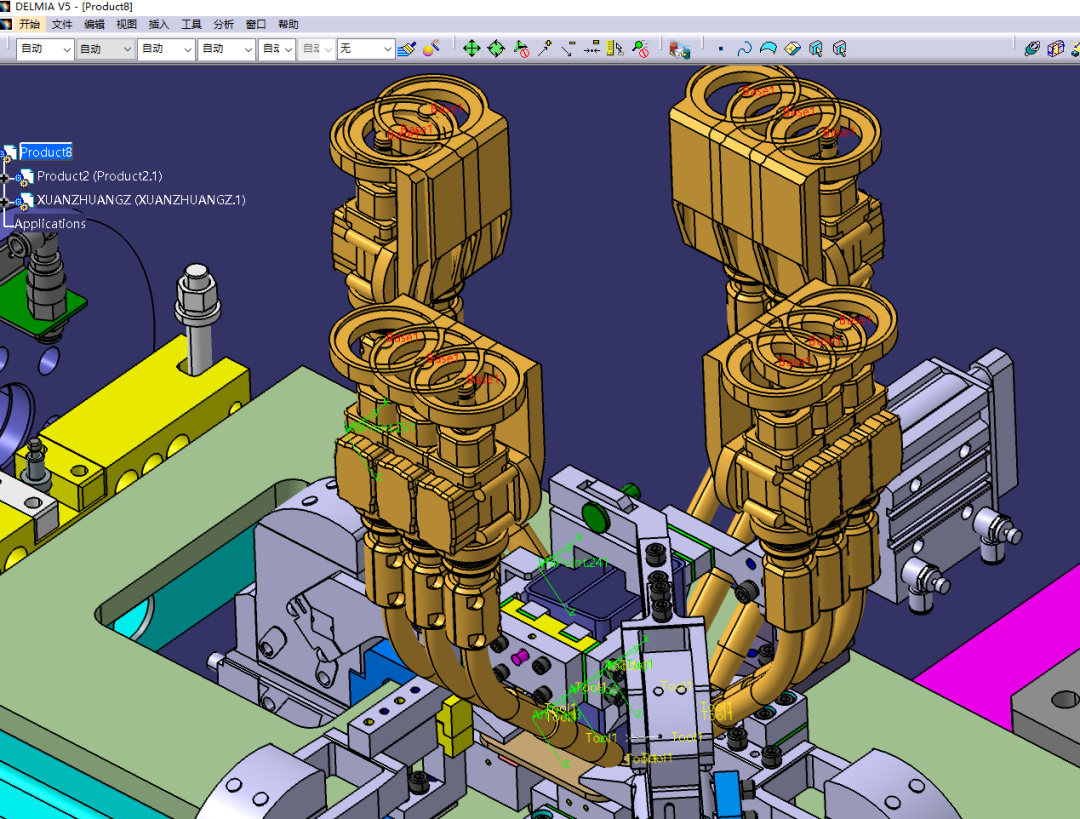Select the Applications tree node
Screen dimensions: 1080x819
pos(50,224)
